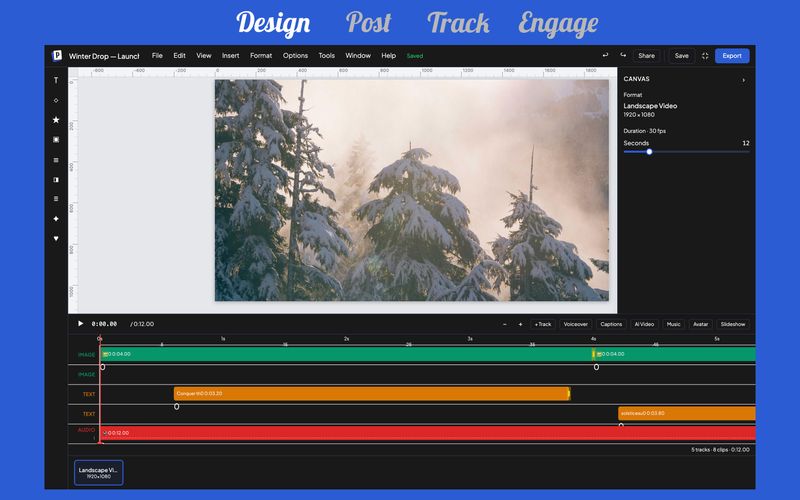The width and height of the screenshot is (800, 500).
Task: Select the Text tool in the left toolbar
Action: [x=56, y=80]
